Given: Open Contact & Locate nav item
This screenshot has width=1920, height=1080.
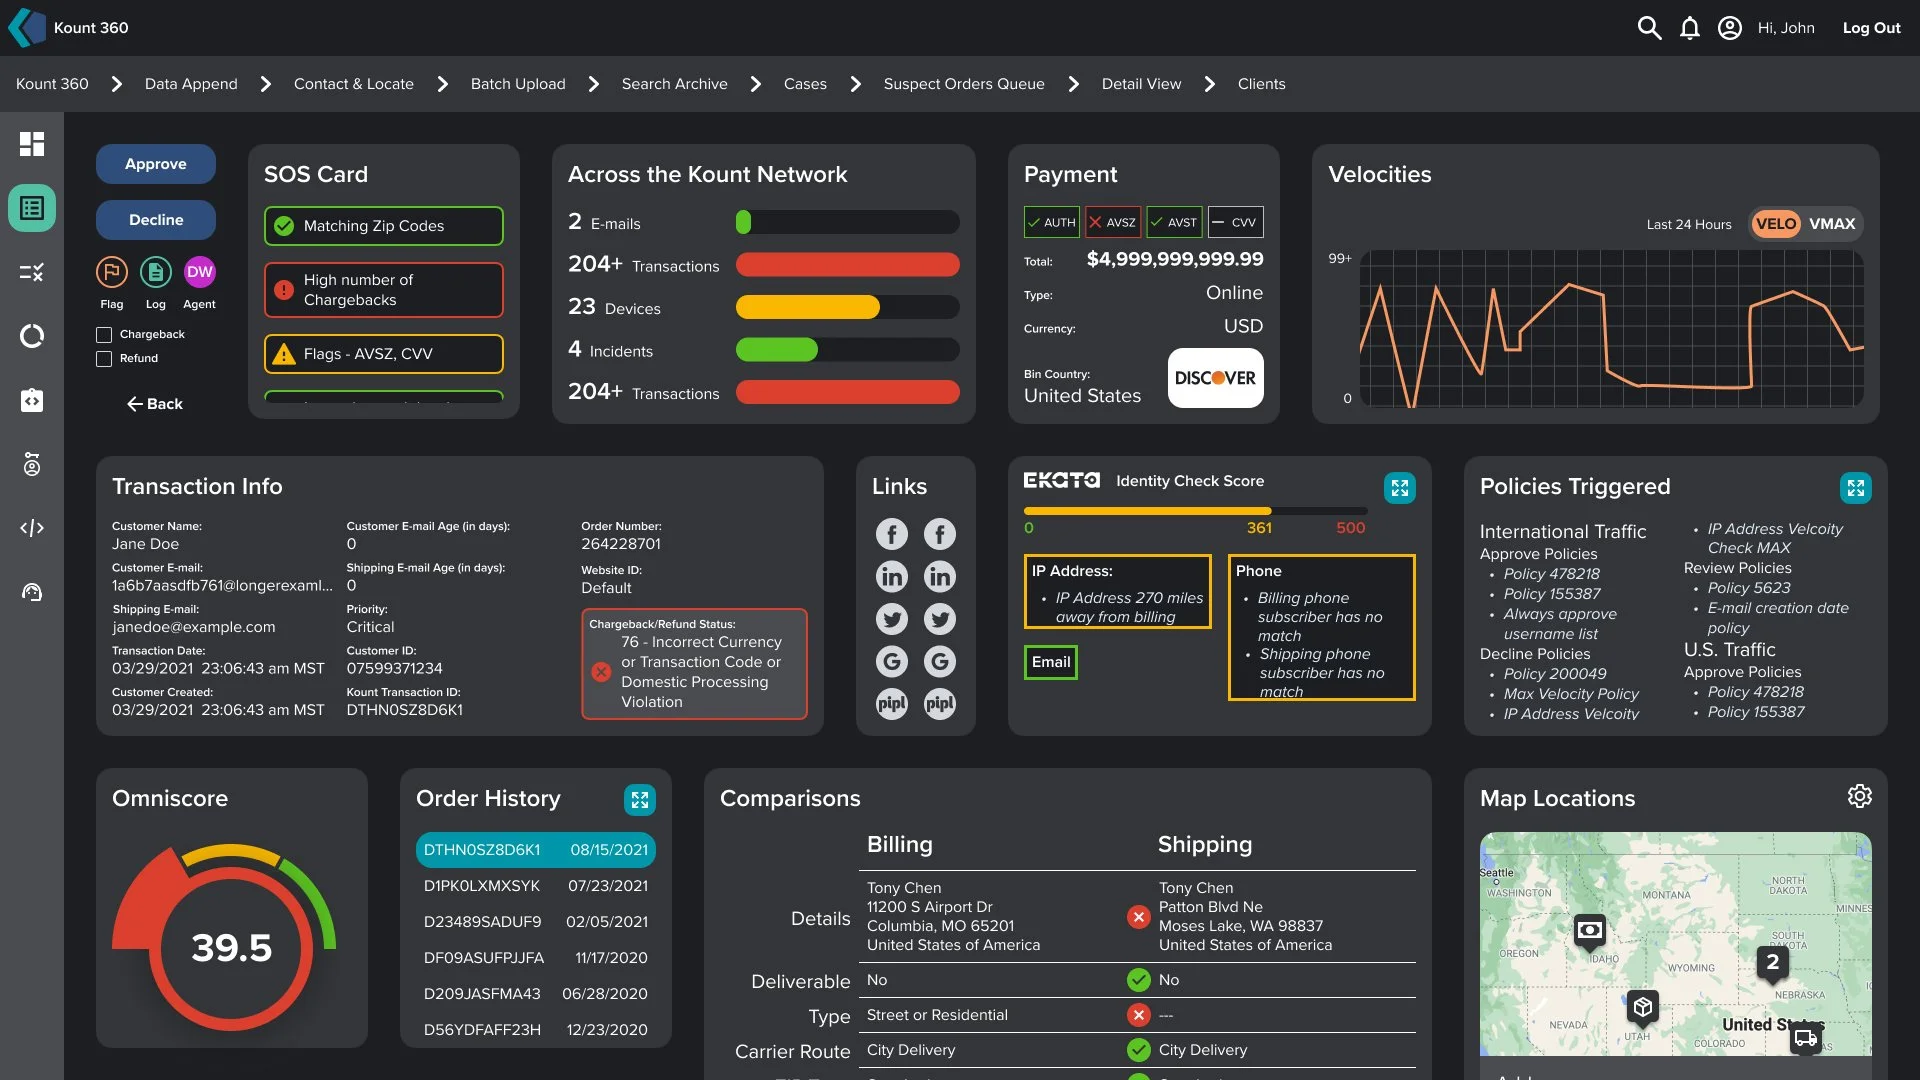Looking at the screenshot, I should [354, 84].
